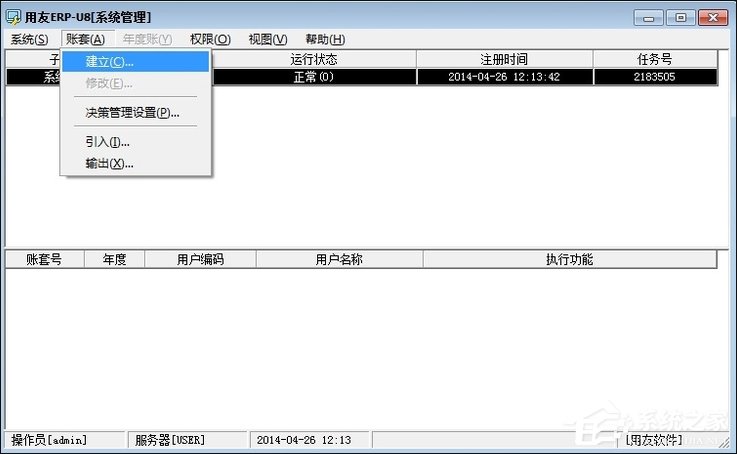
Task: Minimize the 用友ERP-U8 window
Action: (649, 18)
